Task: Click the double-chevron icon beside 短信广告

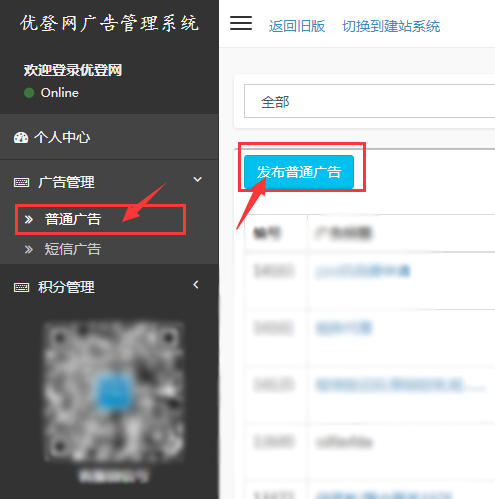Action: pyautogui.click(x=29, y=249)
